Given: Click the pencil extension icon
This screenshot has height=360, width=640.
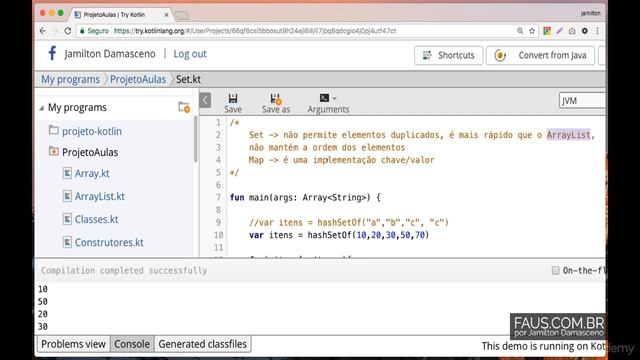Looking at the screenshot, I should 560,31.
